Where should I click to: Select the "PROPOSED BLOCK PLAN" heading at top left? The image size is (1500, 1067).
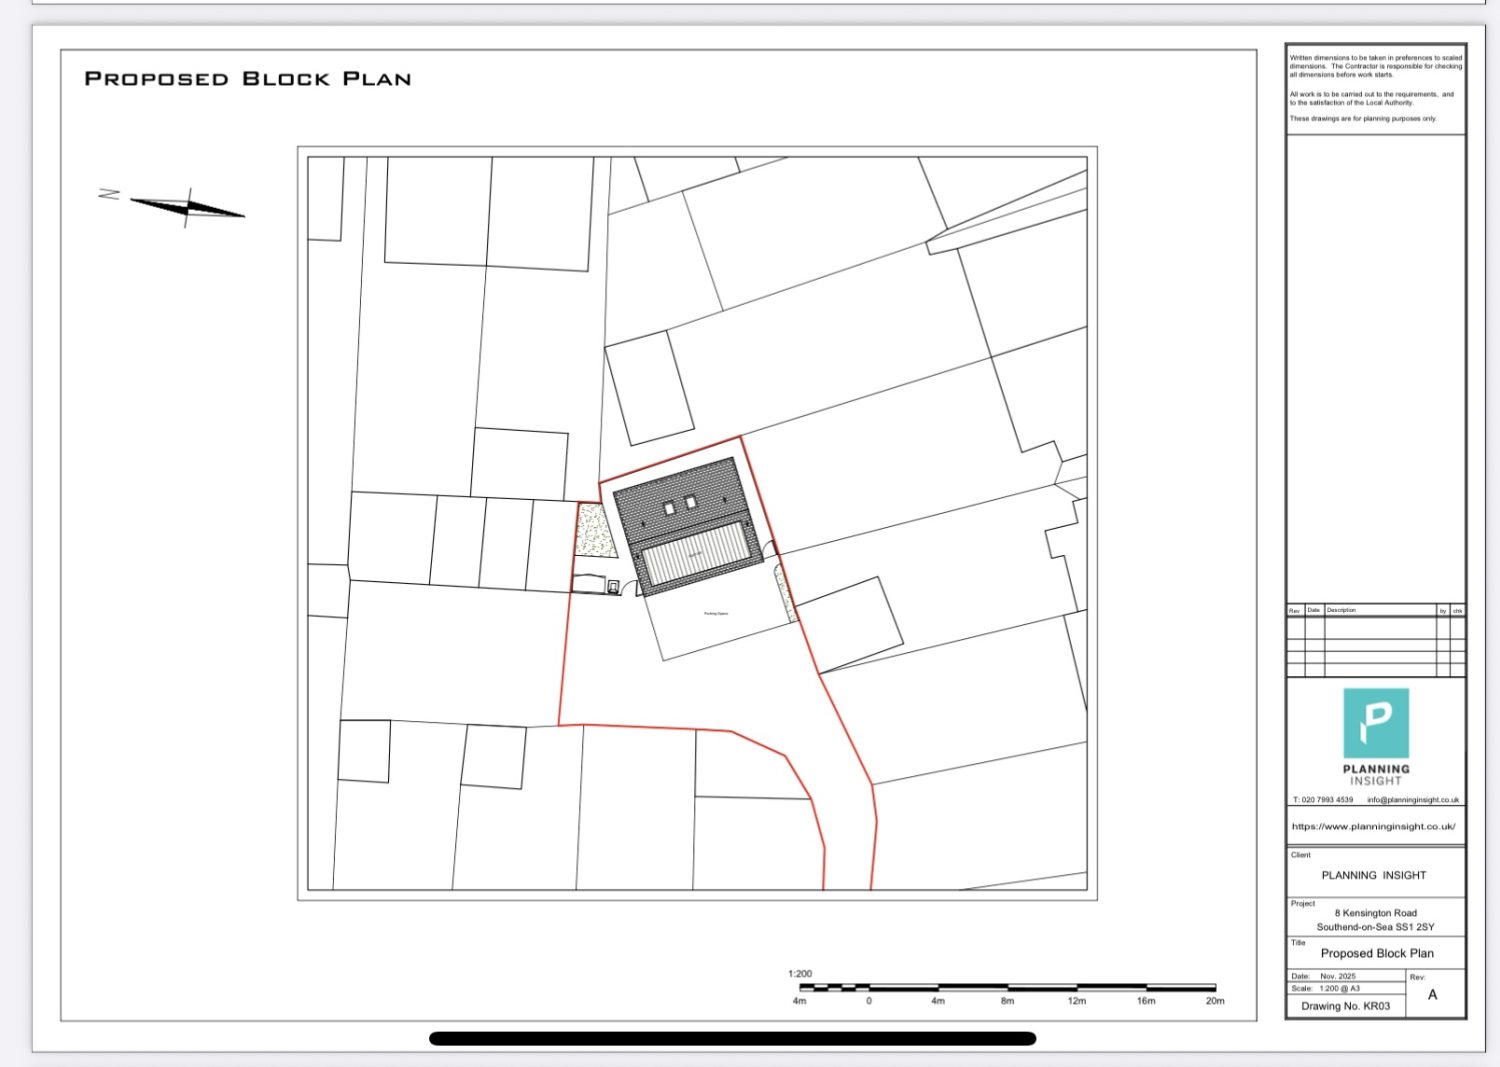[248, 79]
